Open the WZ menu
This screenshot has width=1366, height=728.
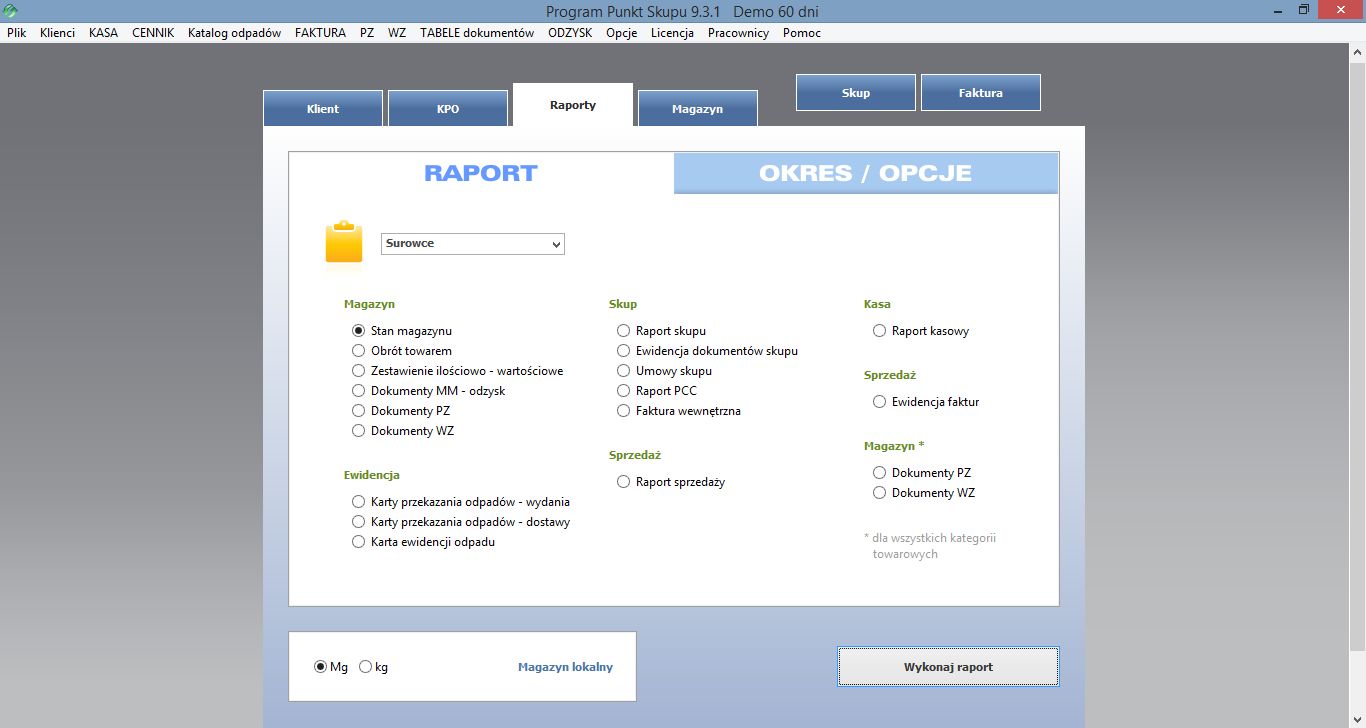[x=397, y=33]
